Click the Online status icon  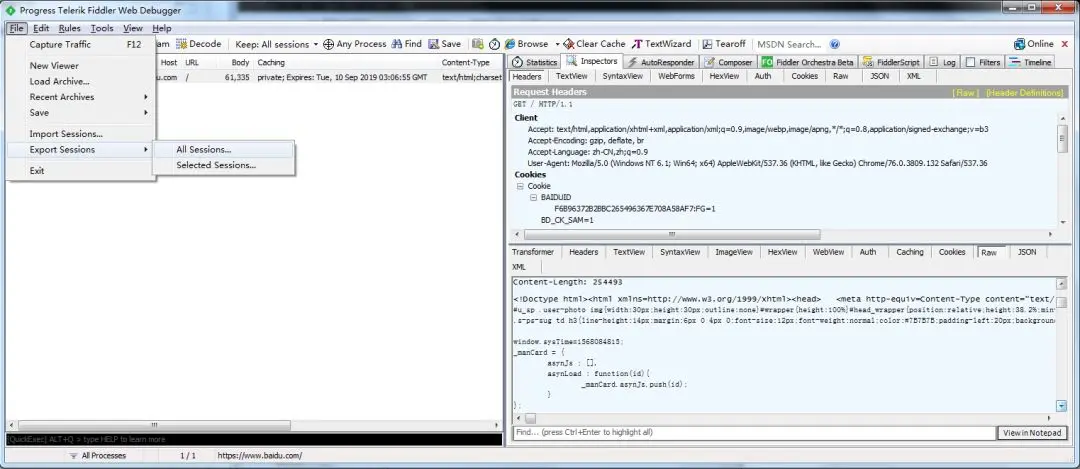1019,44
